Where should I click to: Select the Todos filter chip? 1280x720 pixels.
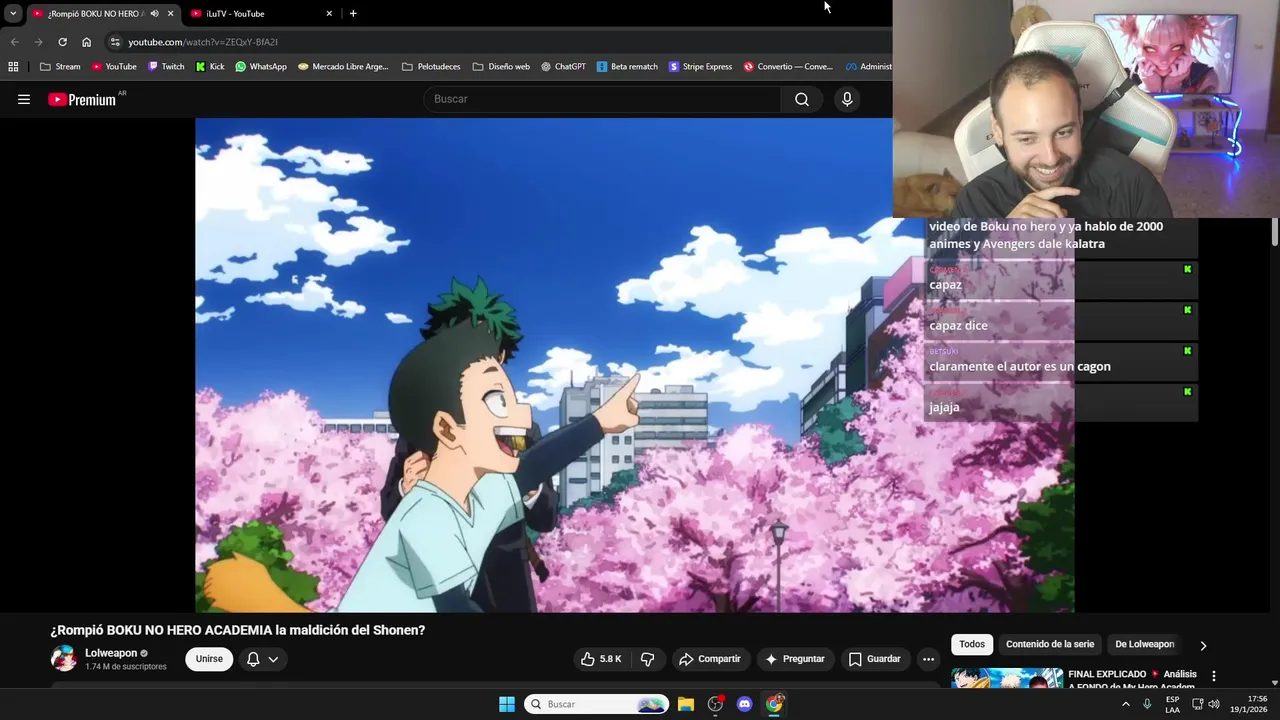pyautogui.click(x=972, y=644)
